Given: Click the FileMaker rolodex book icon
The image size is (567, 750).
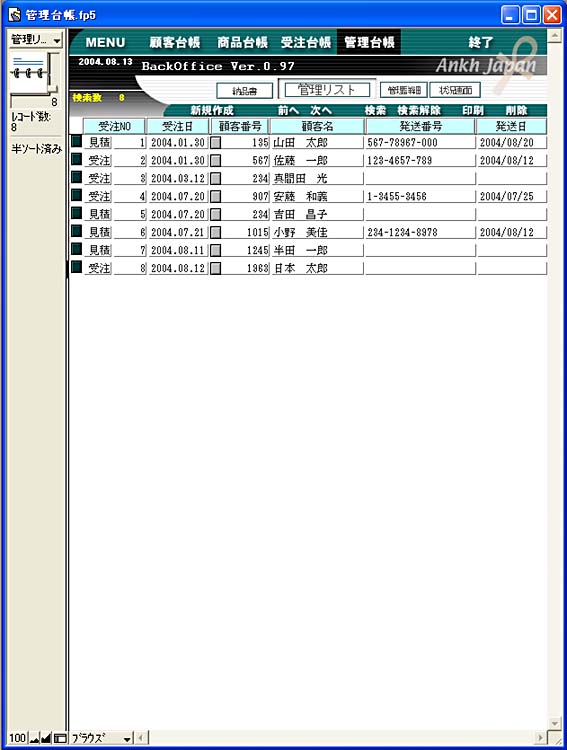Looking at the screenshot, I should pyautogui.click(x=29, y=73).
